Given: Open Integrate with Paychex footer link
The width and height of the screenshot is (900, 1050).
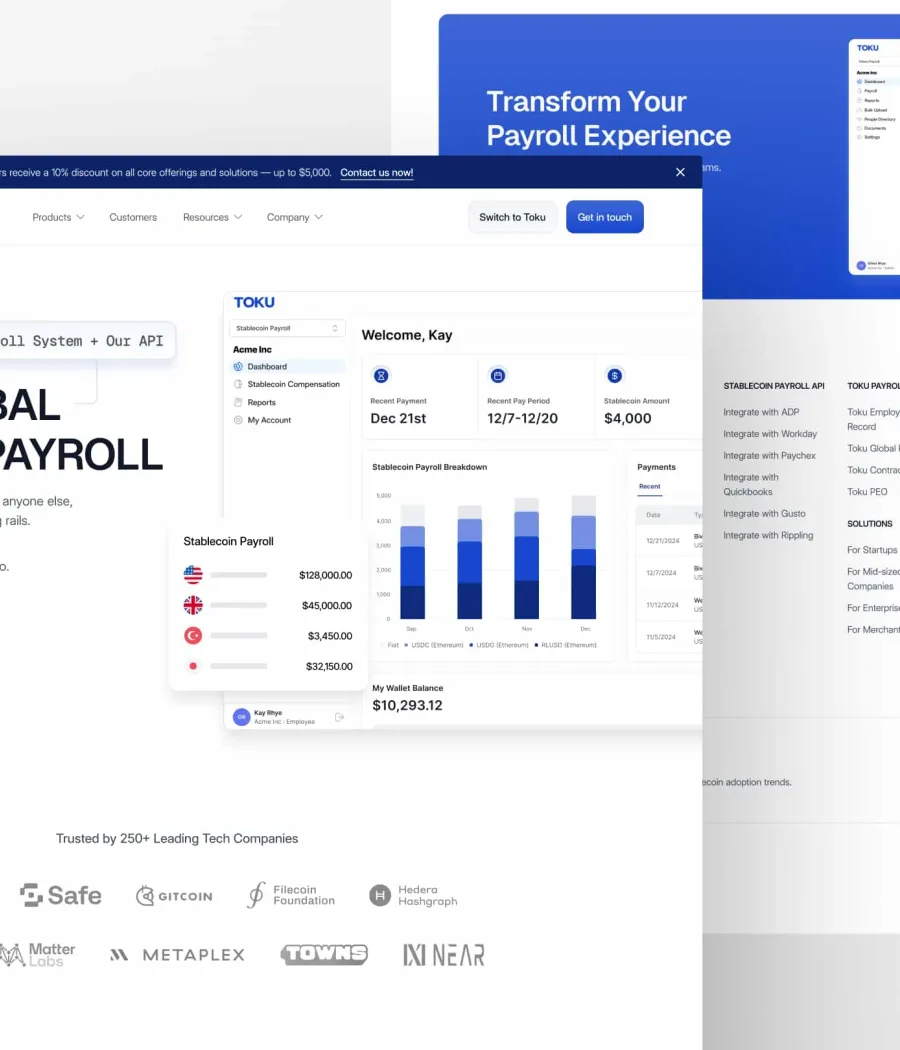Looking at the screenshot, I should [769, 455].
